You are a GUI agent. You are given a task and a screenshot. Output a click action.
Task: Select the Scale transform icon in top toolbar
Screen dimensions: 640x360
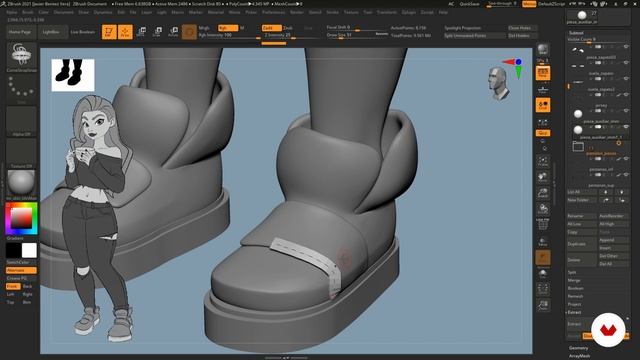pos(157,32)
